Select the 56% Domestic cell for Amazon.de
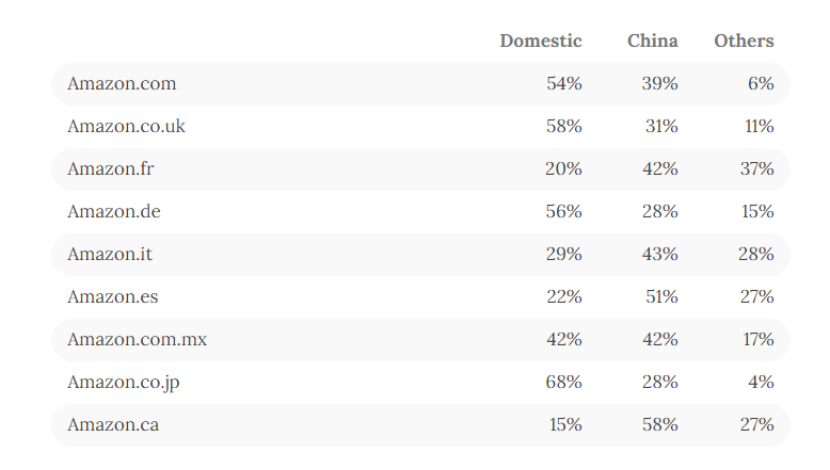The image size is (830, 470). (564, 212)
